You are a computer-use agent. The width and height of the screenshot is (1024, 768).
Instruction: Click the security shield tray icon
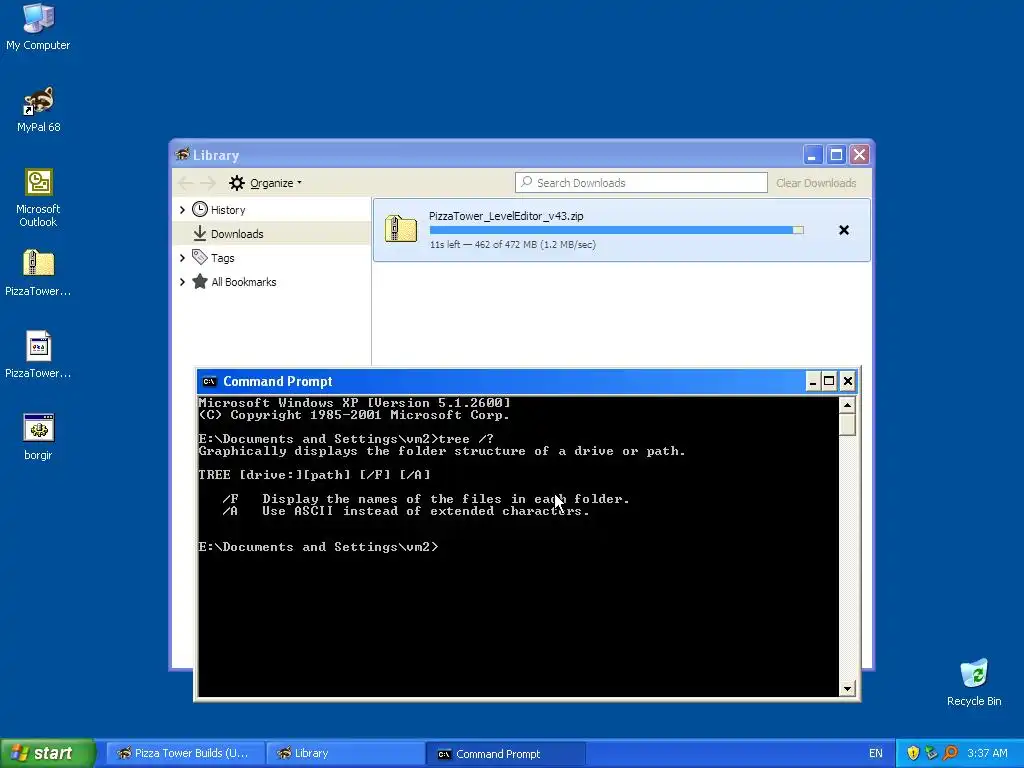913,753
